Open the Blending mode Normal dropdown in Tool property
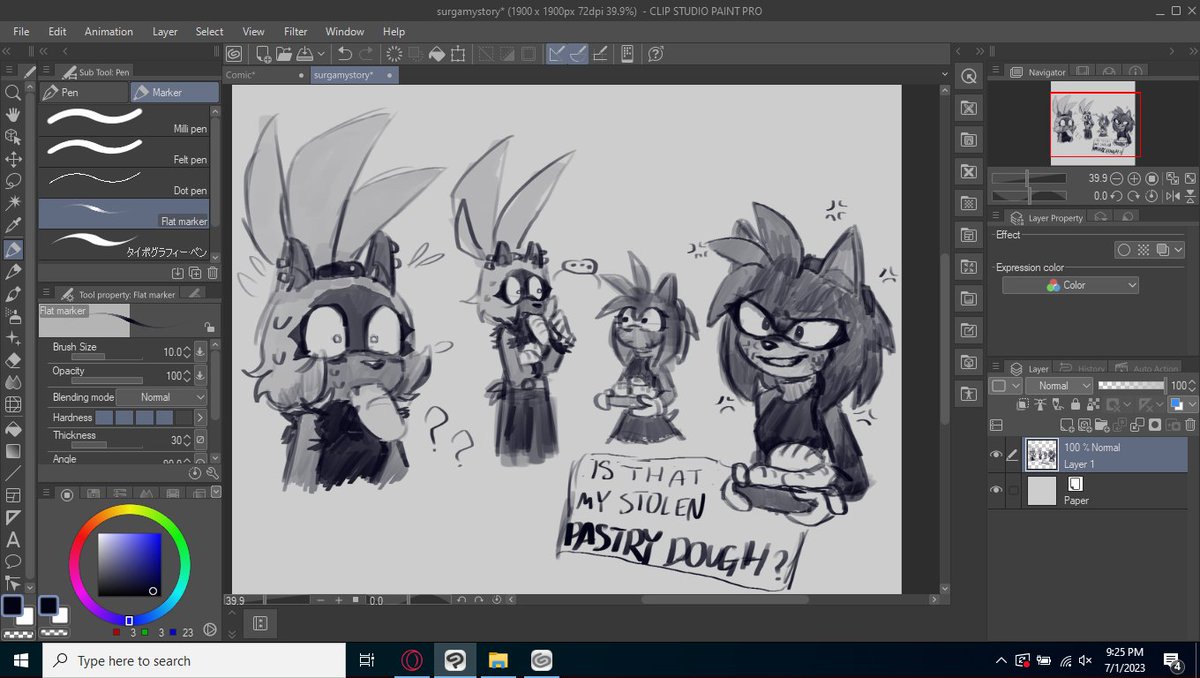Image resolution: width=1200 pixels, height=678 pixels. (161, 397)
